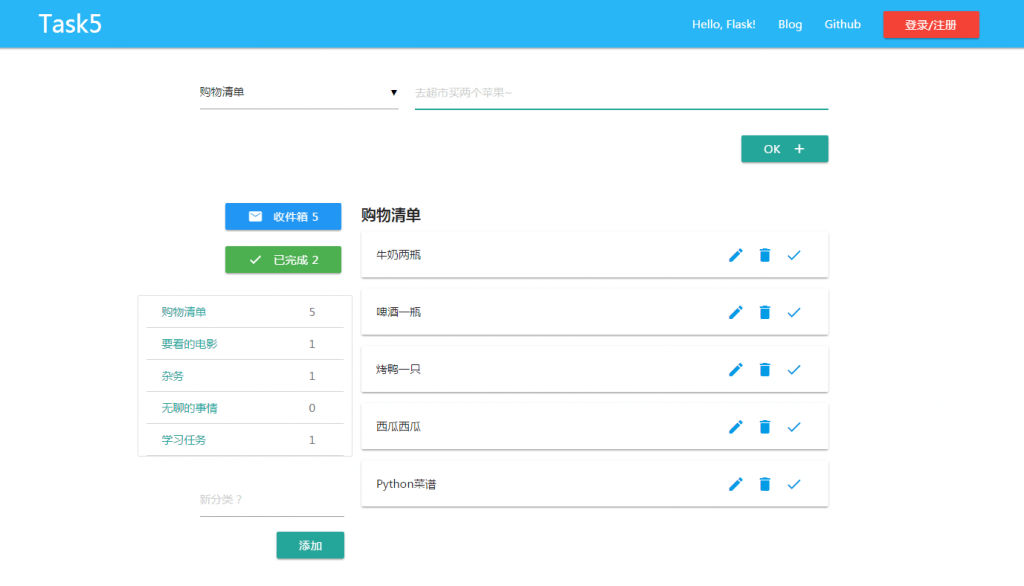Open the Blog page
This screenshot has width=1024, height=586.
click(790, 24)
